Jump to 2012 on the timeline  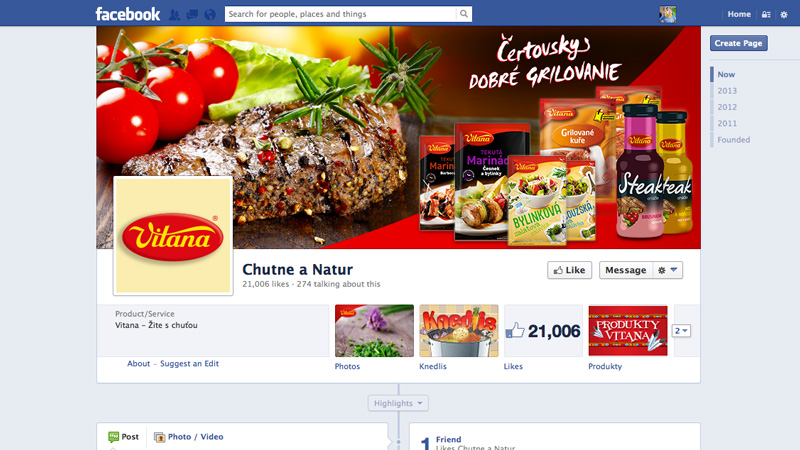(x=727, y=107)
